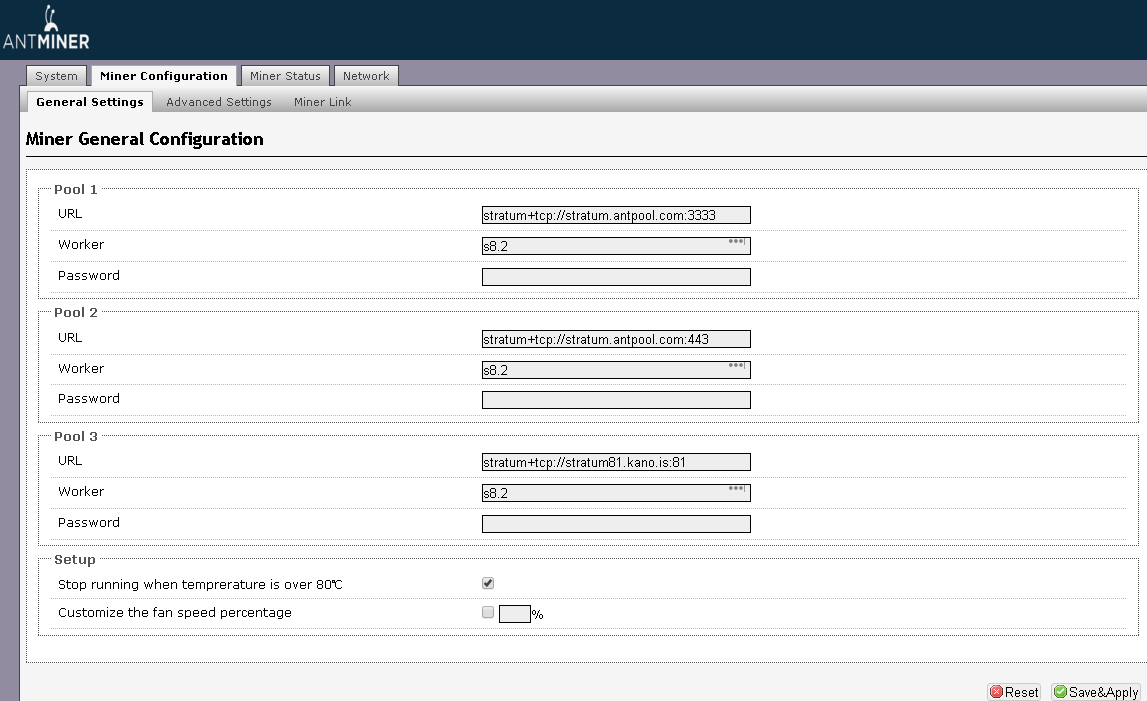1147x701 pixels.
Task: Focus the Pool 2 URL field
Action: pyautogui.click(x=616, y=339)
